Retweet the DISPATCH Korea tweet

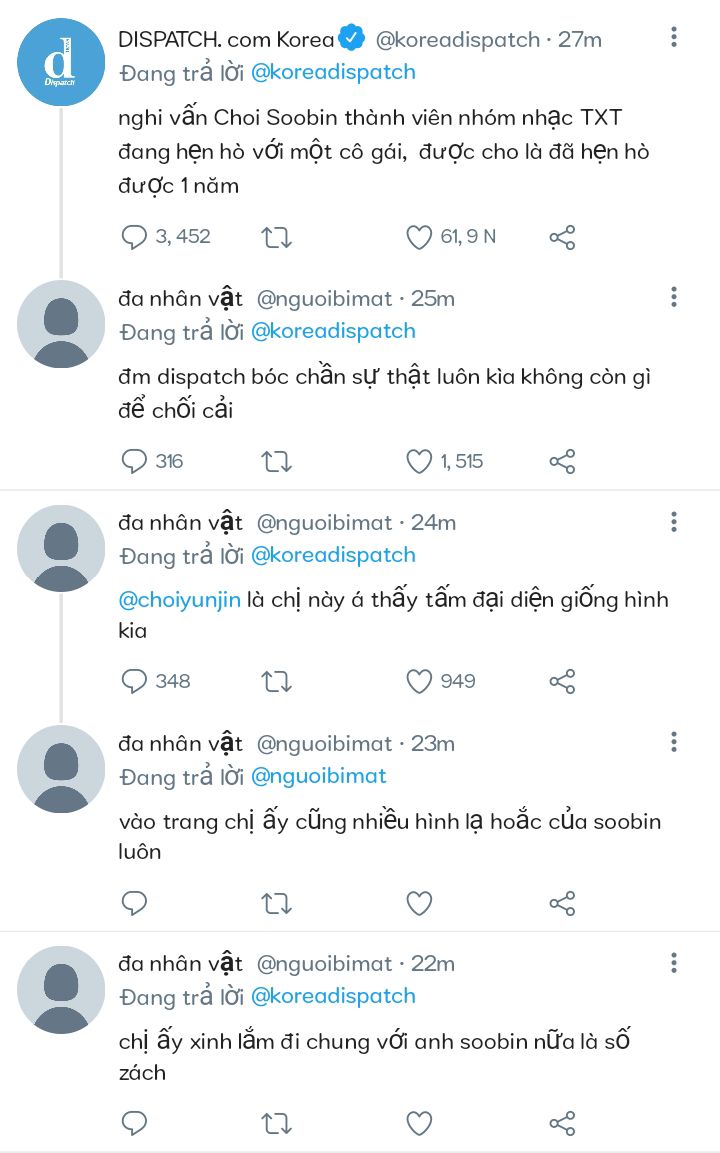click(x=276, y=237)
